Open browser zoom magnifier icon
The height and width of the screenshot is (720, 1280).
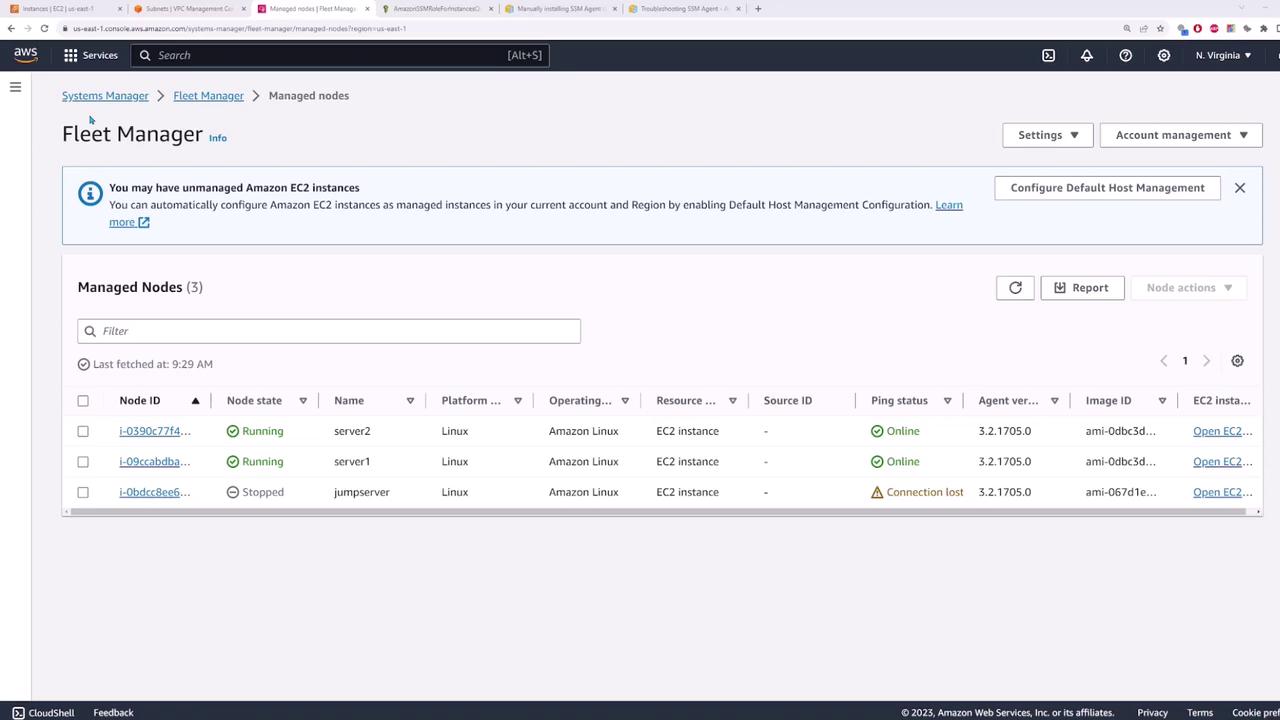[x=1127, y=28]
